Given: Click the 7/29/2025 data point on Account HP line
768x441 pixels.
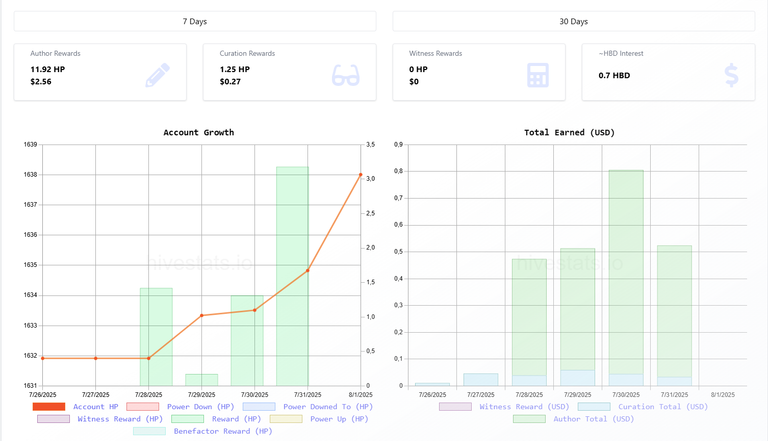Looking at the screenshot, I should [202, 316].
